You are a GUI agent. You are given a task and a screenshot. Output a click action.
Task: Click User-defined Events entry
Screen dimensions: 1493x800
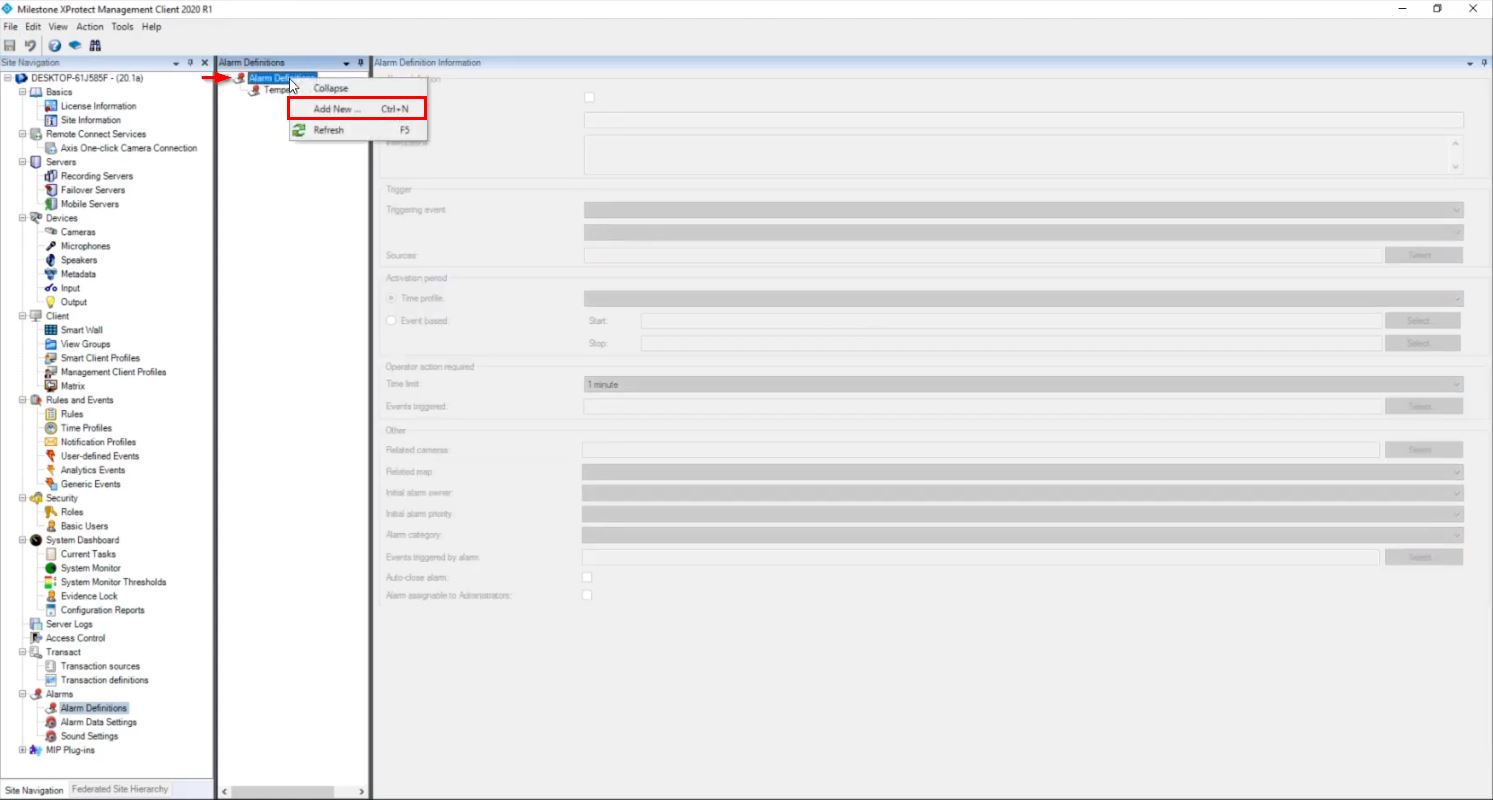[100, 456]
